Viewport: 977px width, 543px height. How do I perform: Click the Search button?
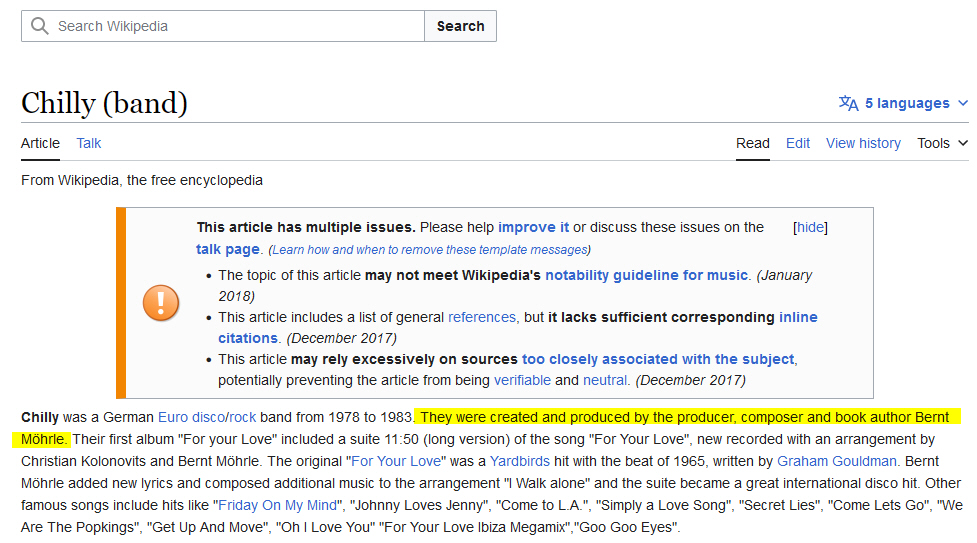pyautogui.click(x=460, y=26)
